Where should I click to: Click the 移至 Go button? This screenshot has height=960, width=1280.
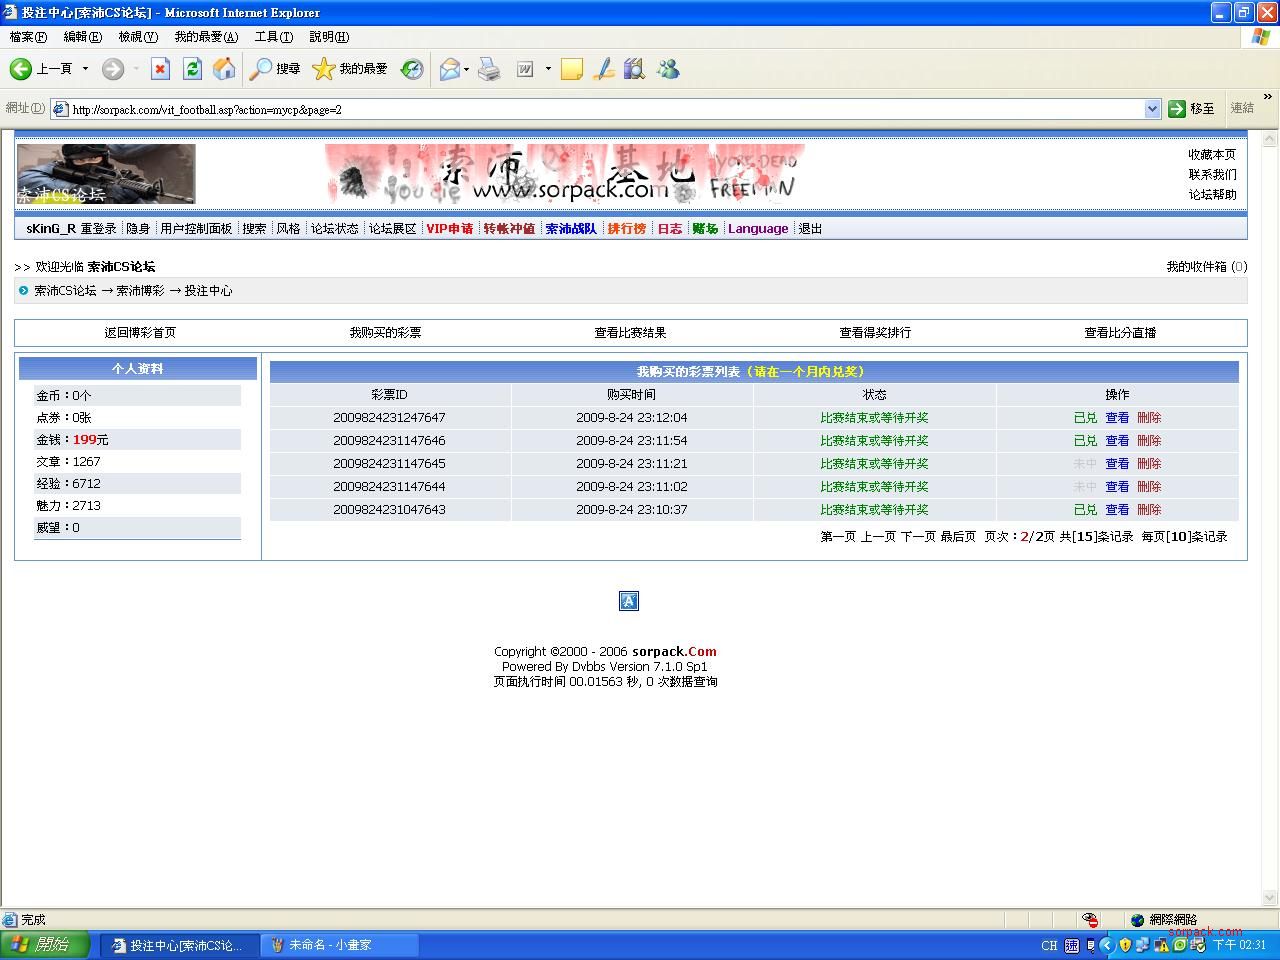pos(1192,109)
